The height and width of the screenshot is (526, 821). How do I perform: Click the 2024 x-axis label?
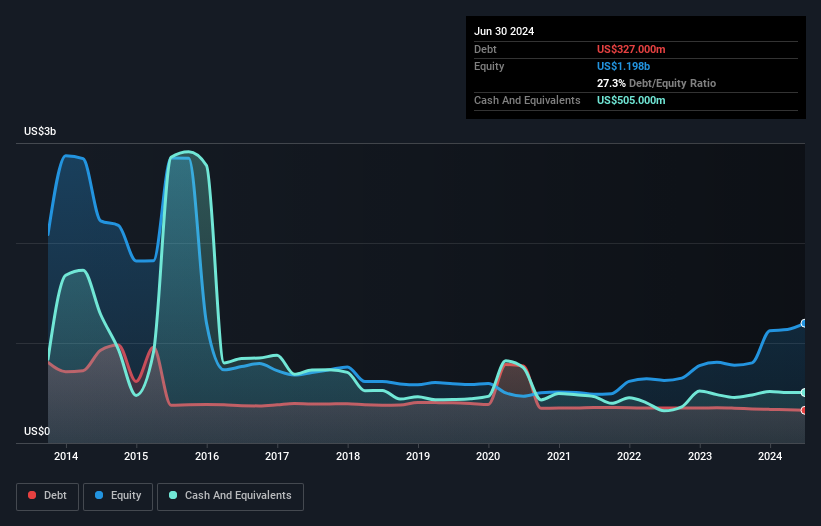point(770,456)
